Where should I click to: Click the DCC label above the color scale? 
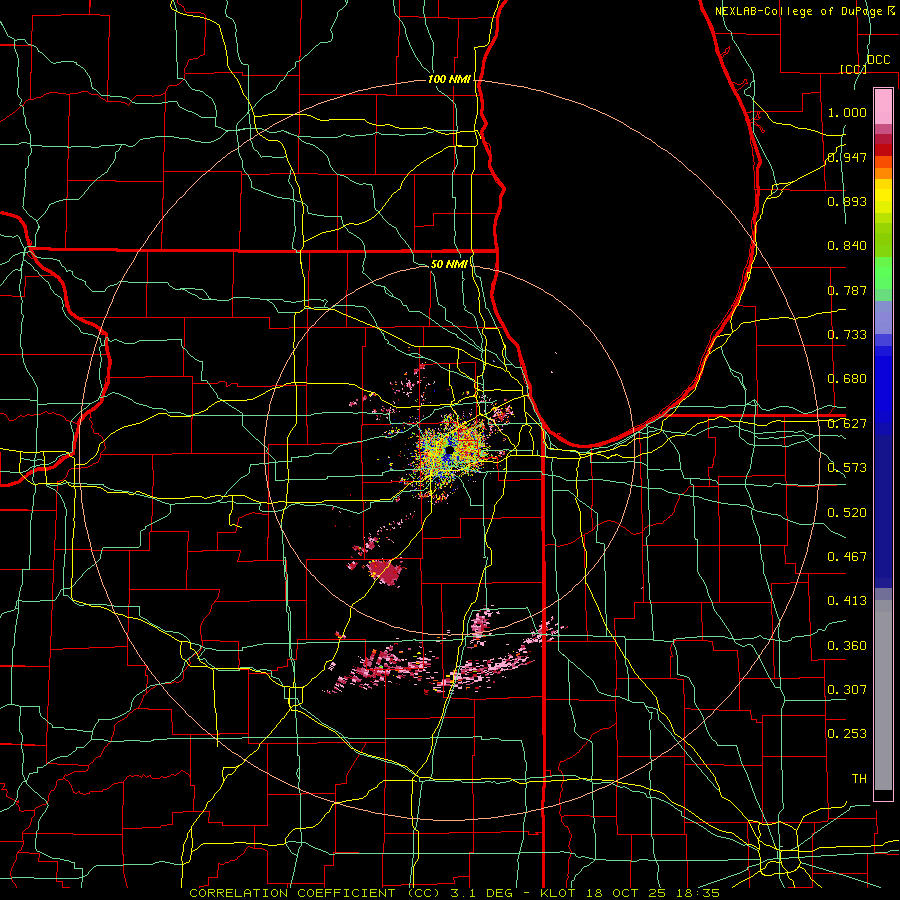[x=878, y=60]
